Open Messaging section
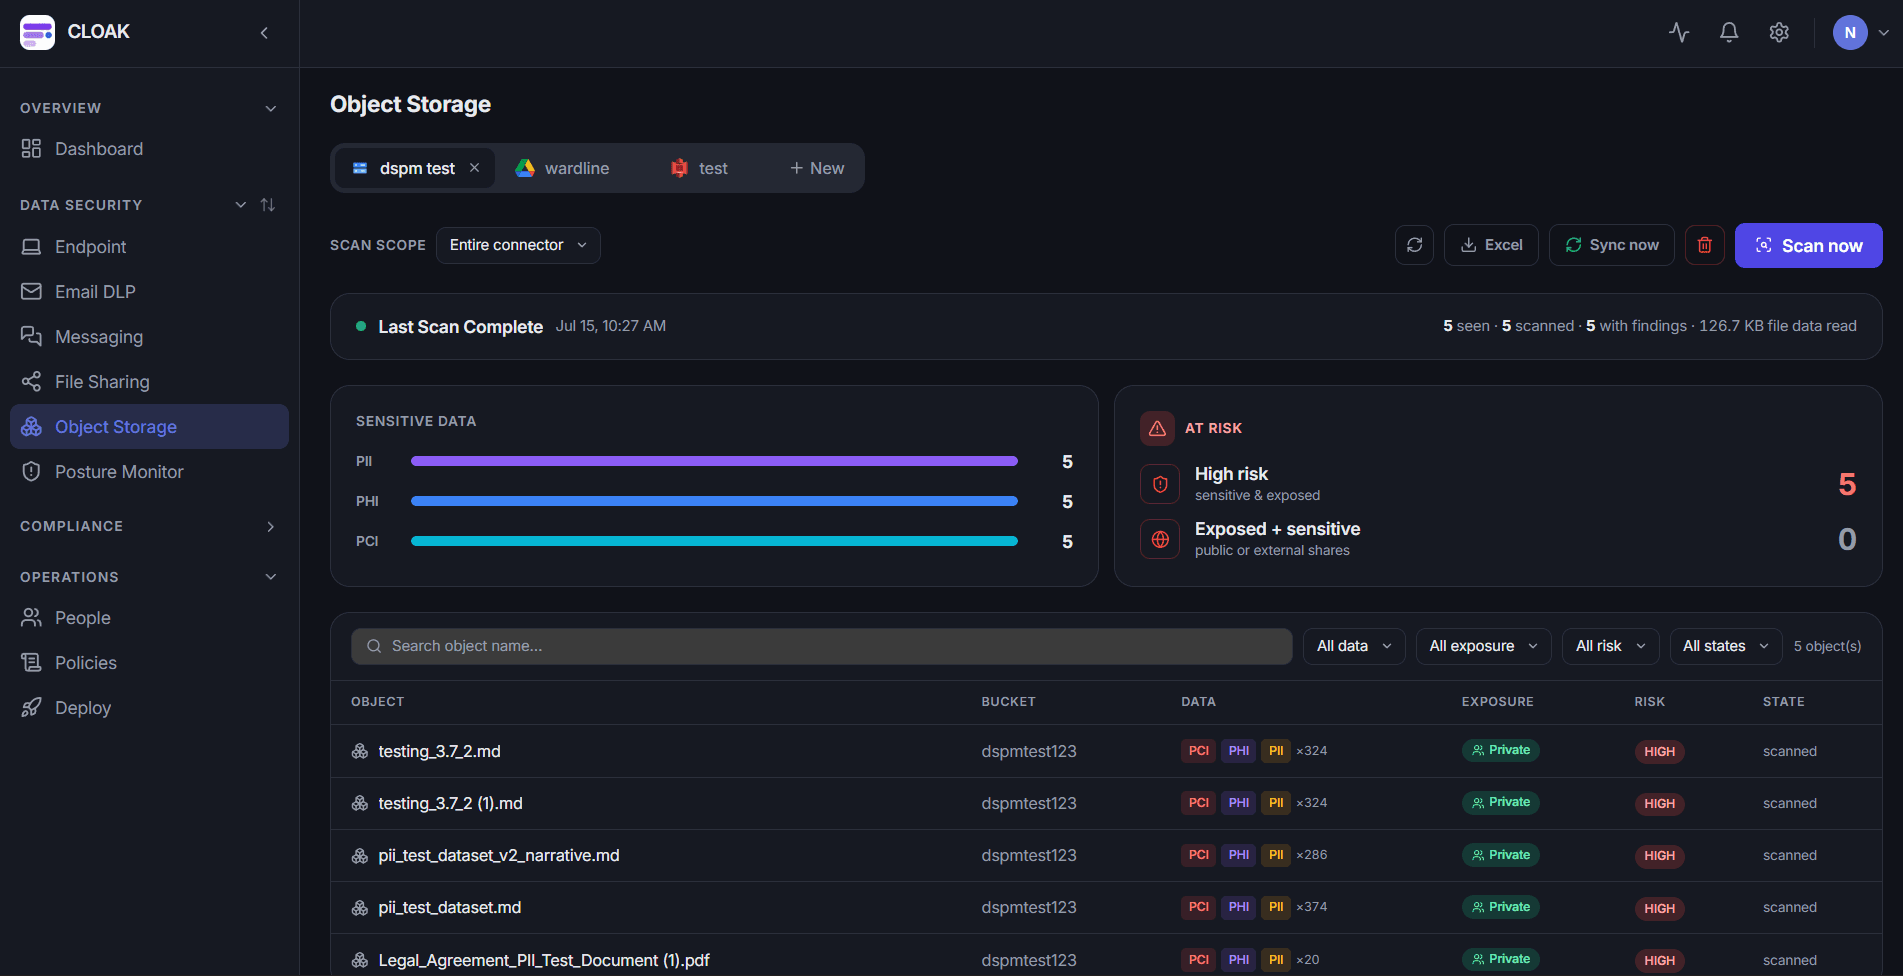This screenshot has height=976, width=1903. (149, 337)
